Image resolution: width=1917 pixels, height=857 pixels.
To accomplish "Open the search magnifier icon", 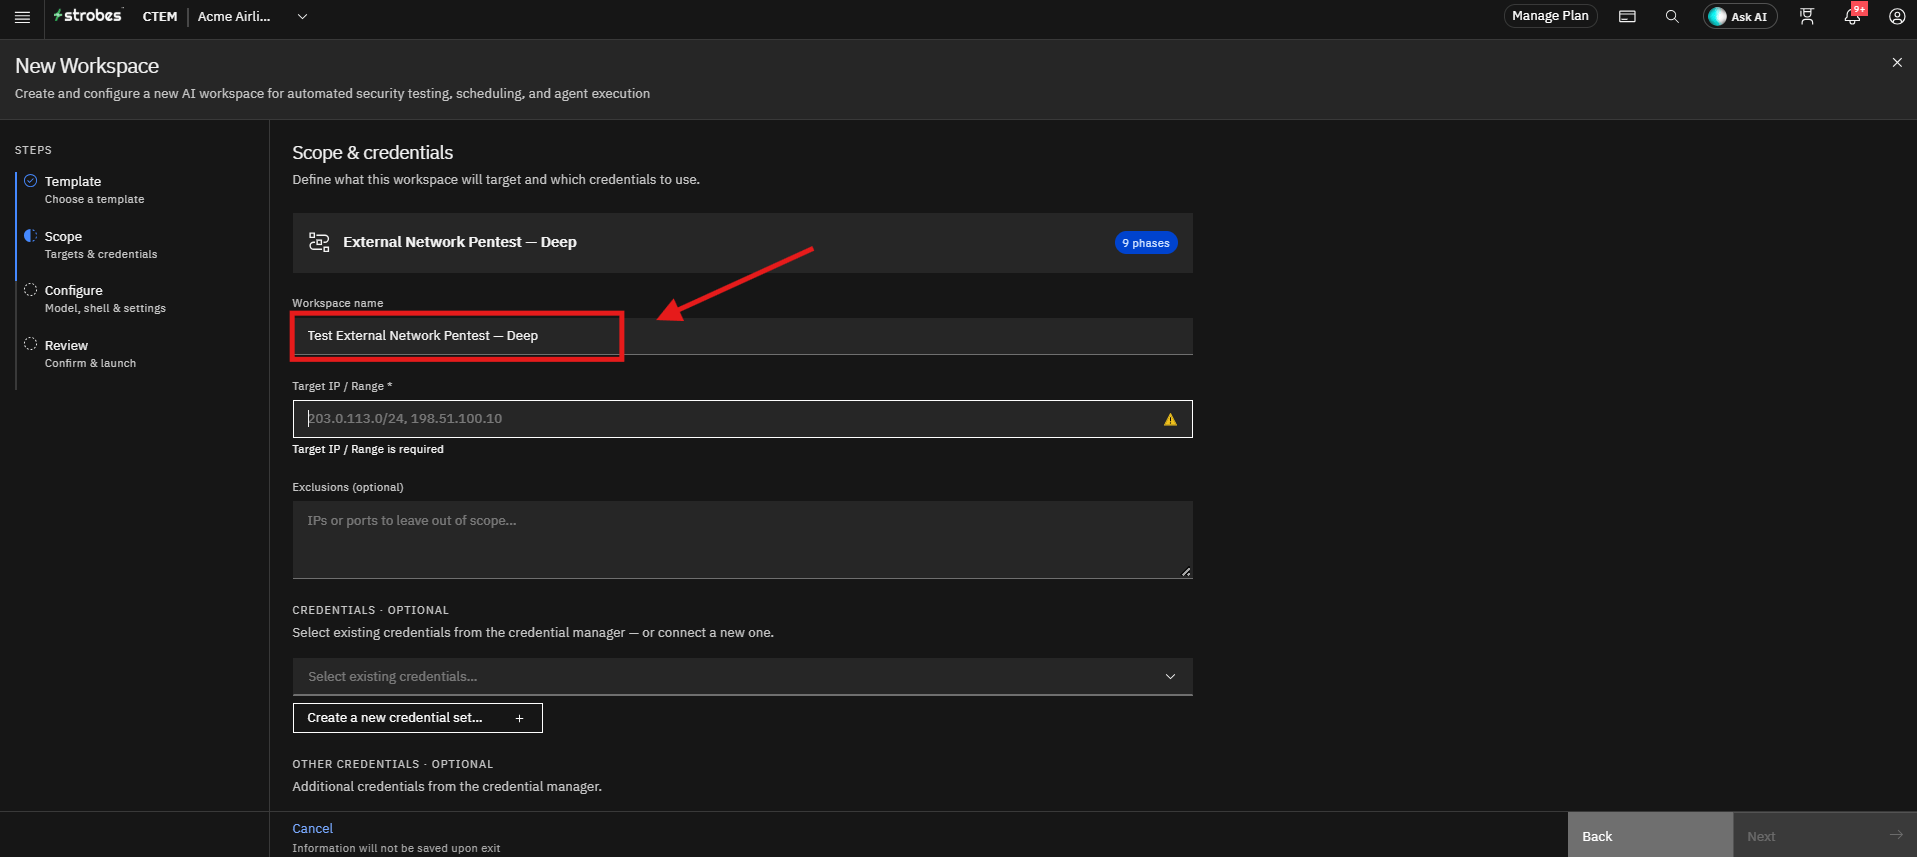I will [1672, 16].
